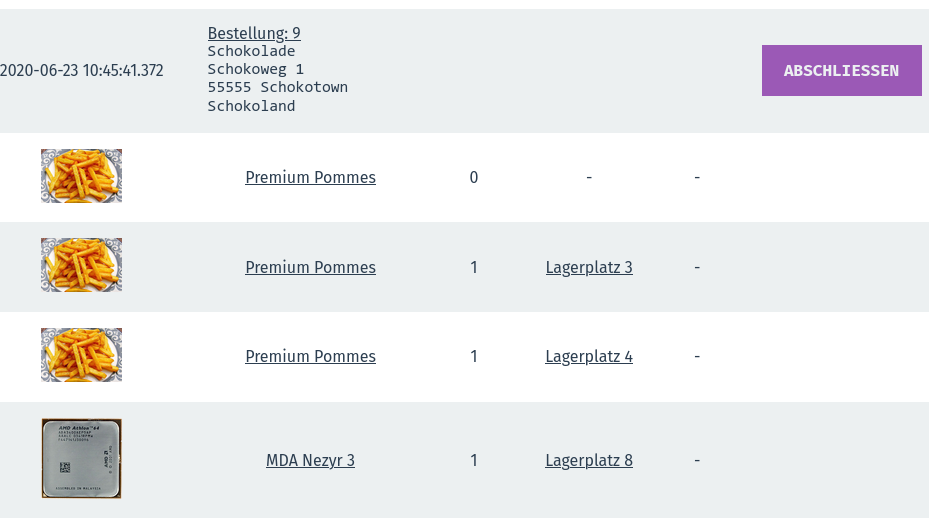
Task: Click quantity 1 in the MDA Nezyr 3 row
Action: click(474, 461)
